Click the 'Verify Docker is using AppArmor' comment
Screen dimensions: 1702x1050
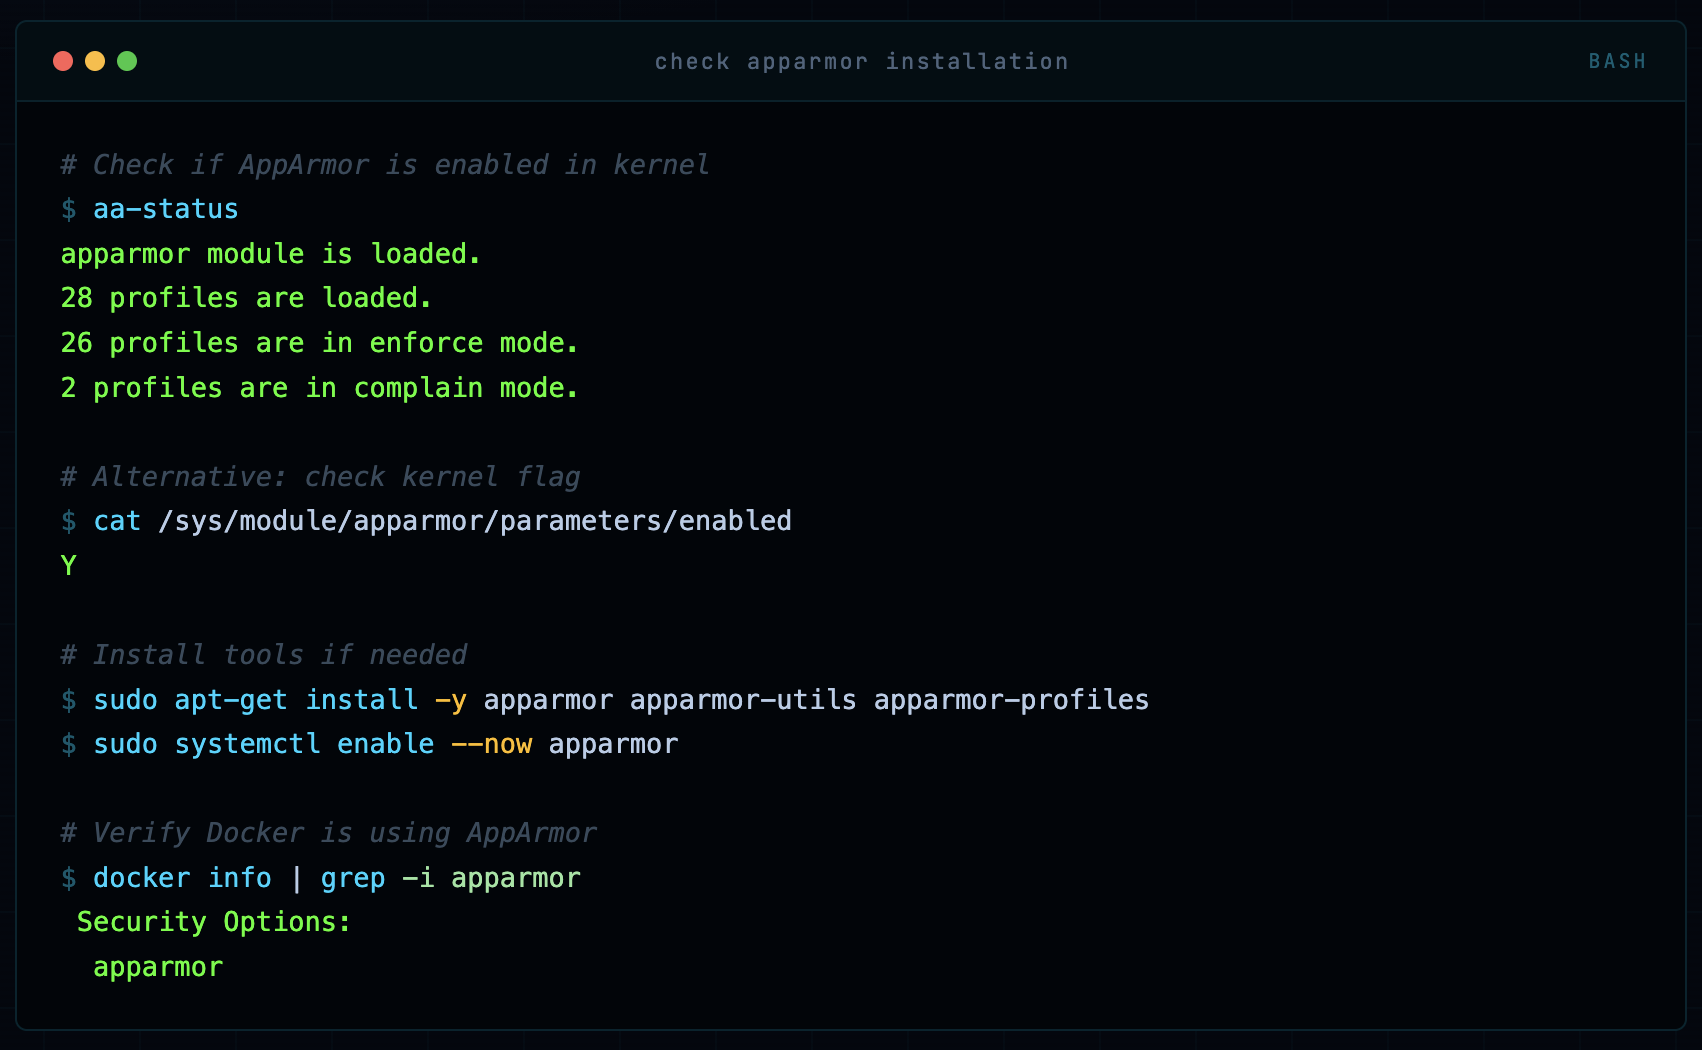329,832
